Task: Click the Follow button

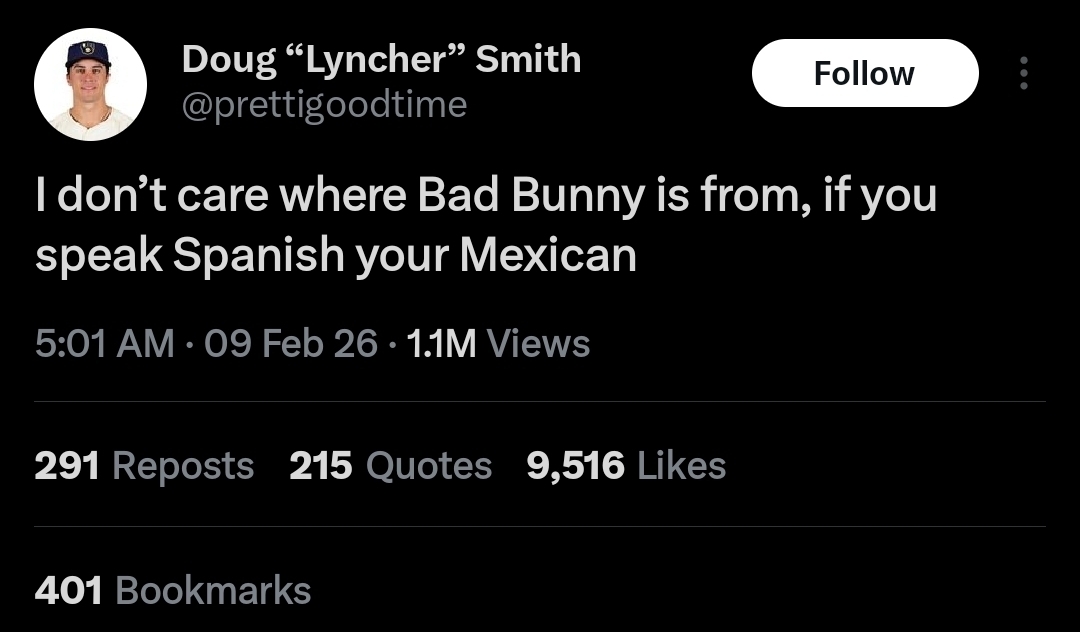Action: (x=864, y=73)
